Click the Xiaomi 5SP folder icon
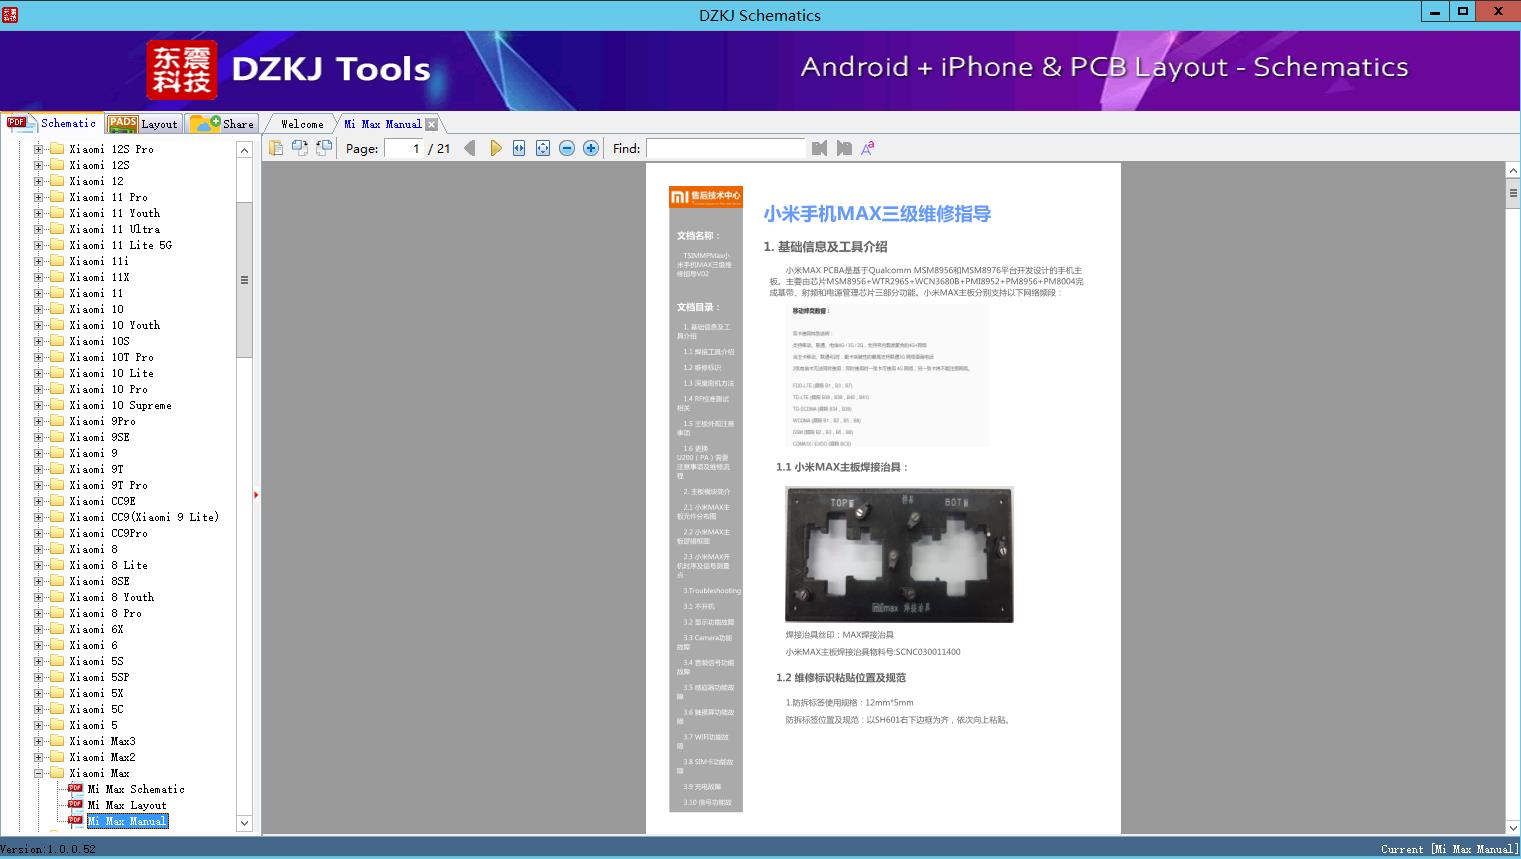This screenshot has width=1521, height=859. click(x=57, y=677)
